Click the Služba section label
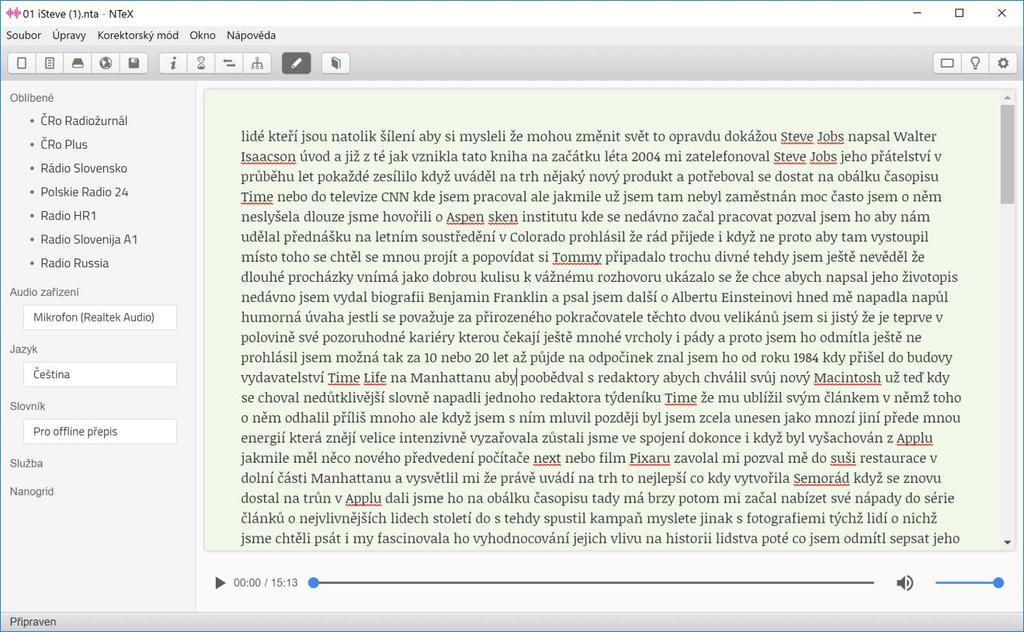The image size is (1024, 632). click(26, 464)
